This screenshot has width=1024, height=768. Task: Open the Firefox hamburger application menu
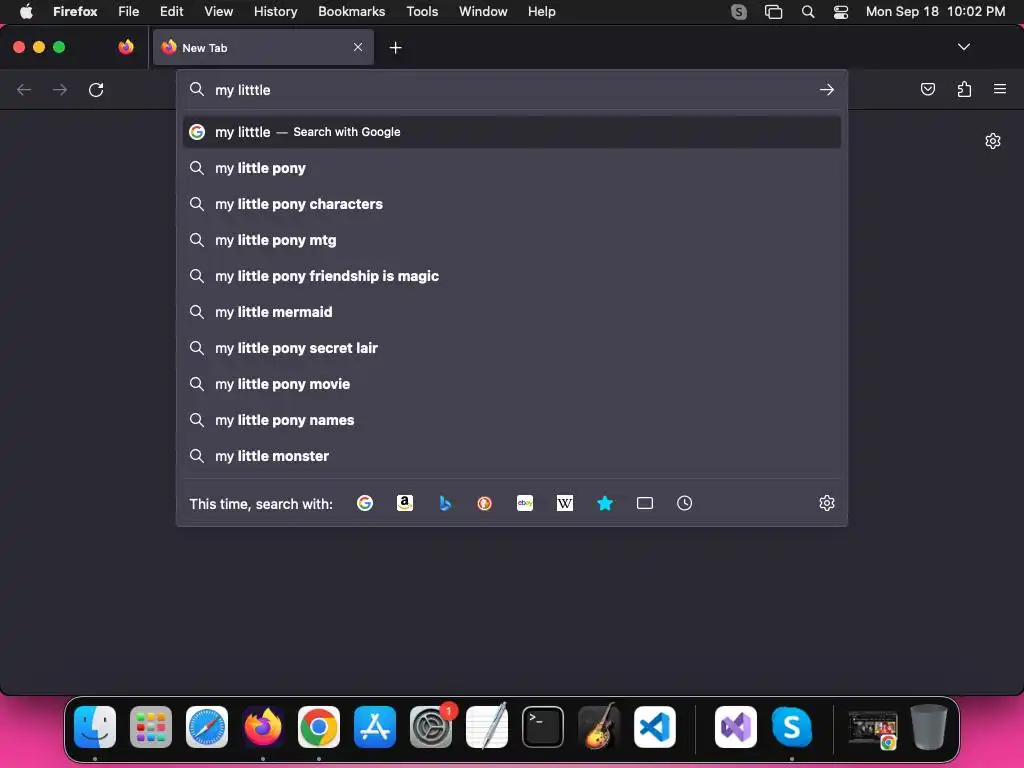coord(1000,89)
